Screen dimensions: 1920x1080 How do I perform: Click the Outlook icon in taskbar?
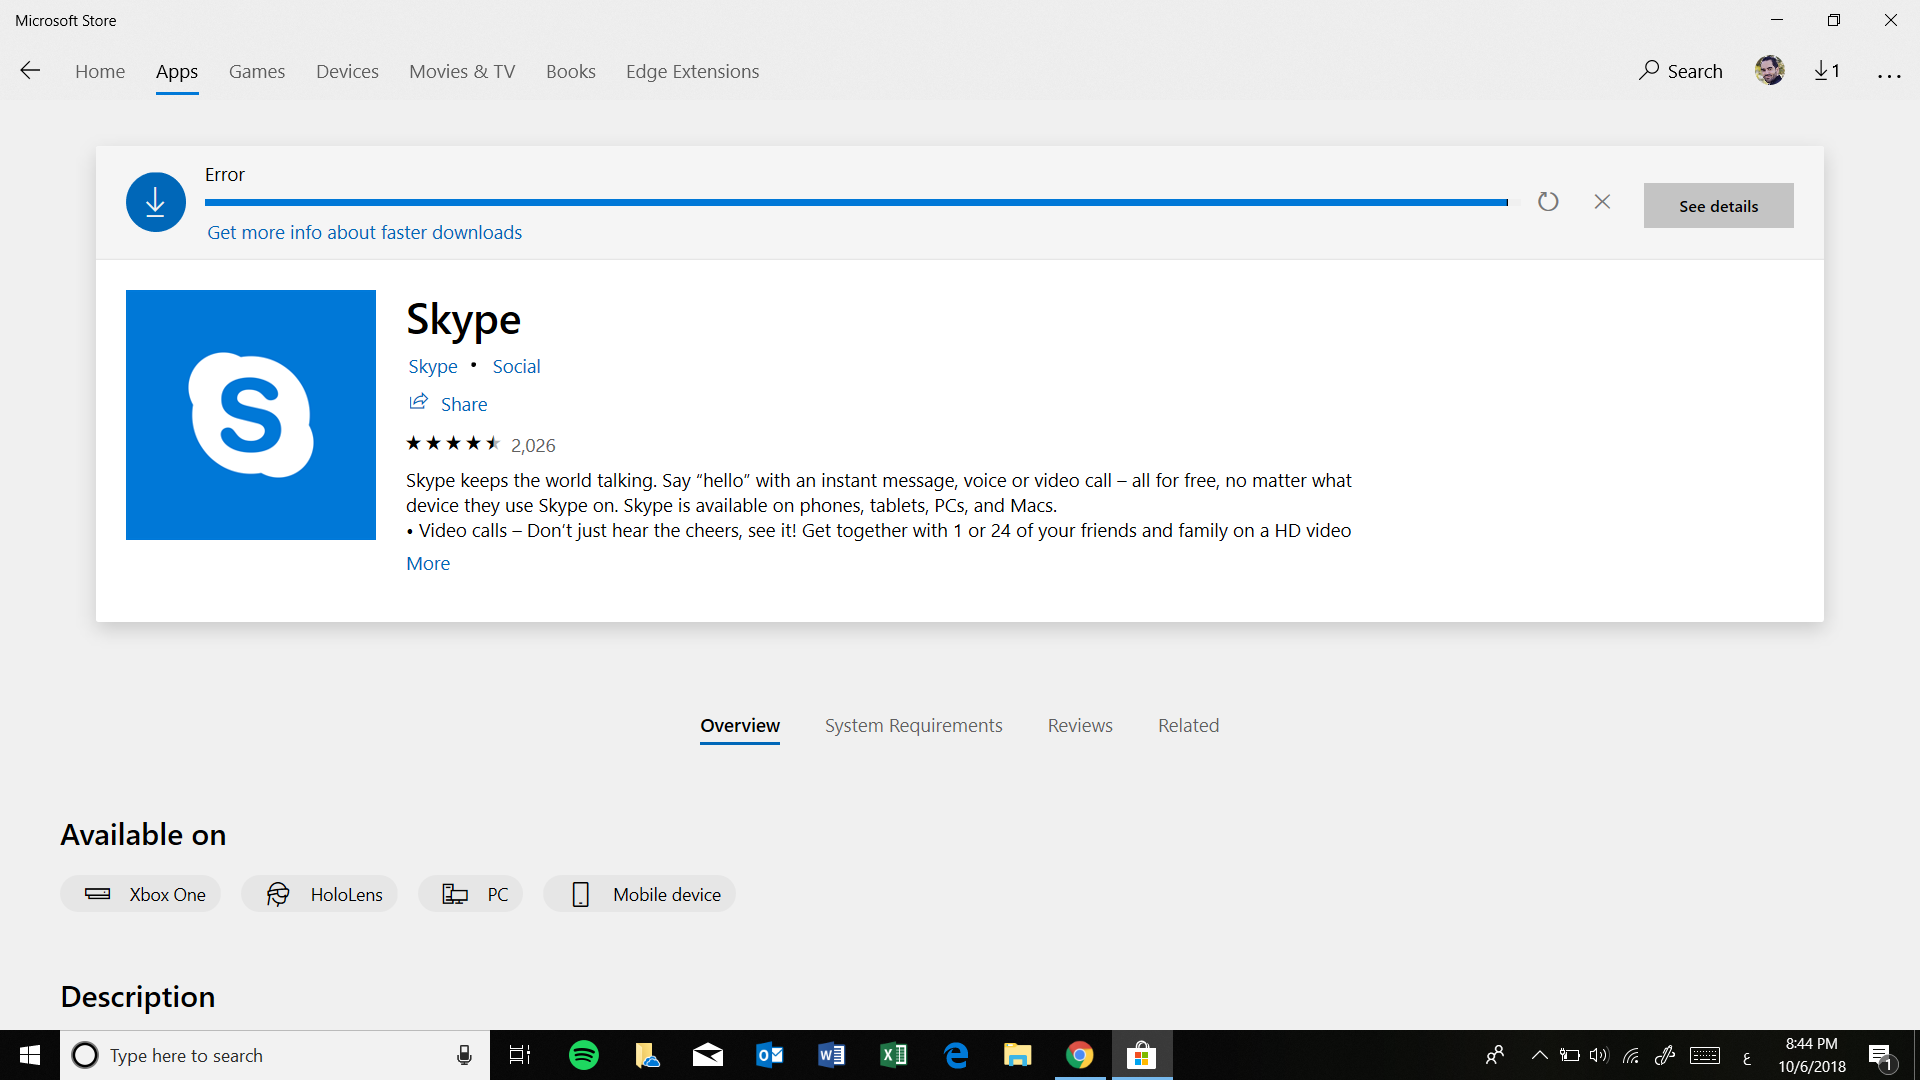pos(771,1054)
